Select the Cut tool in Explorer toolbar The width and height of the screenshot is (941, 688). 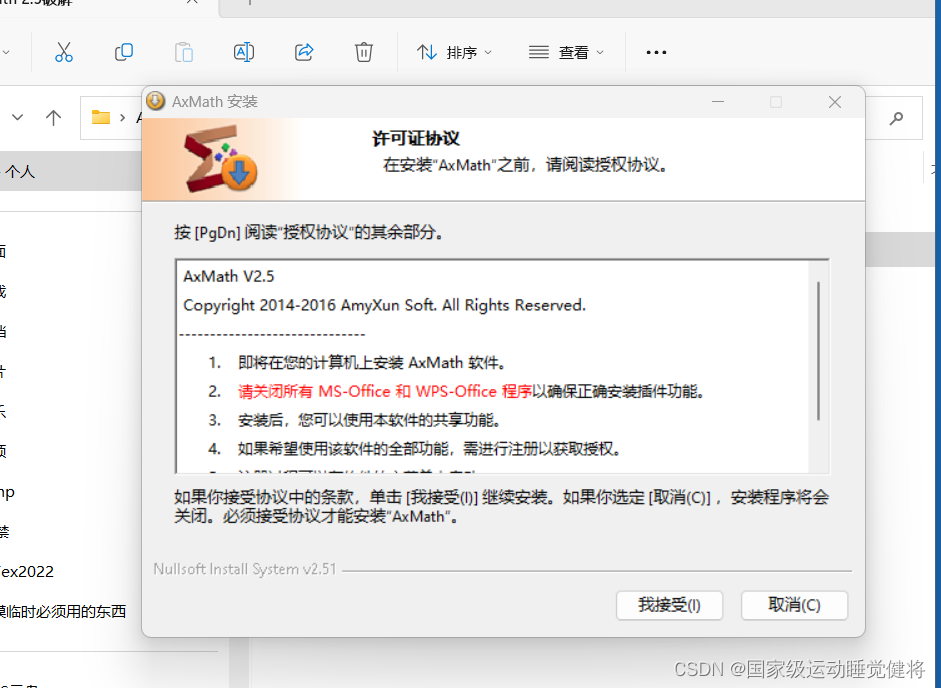[x=64, y=52]
